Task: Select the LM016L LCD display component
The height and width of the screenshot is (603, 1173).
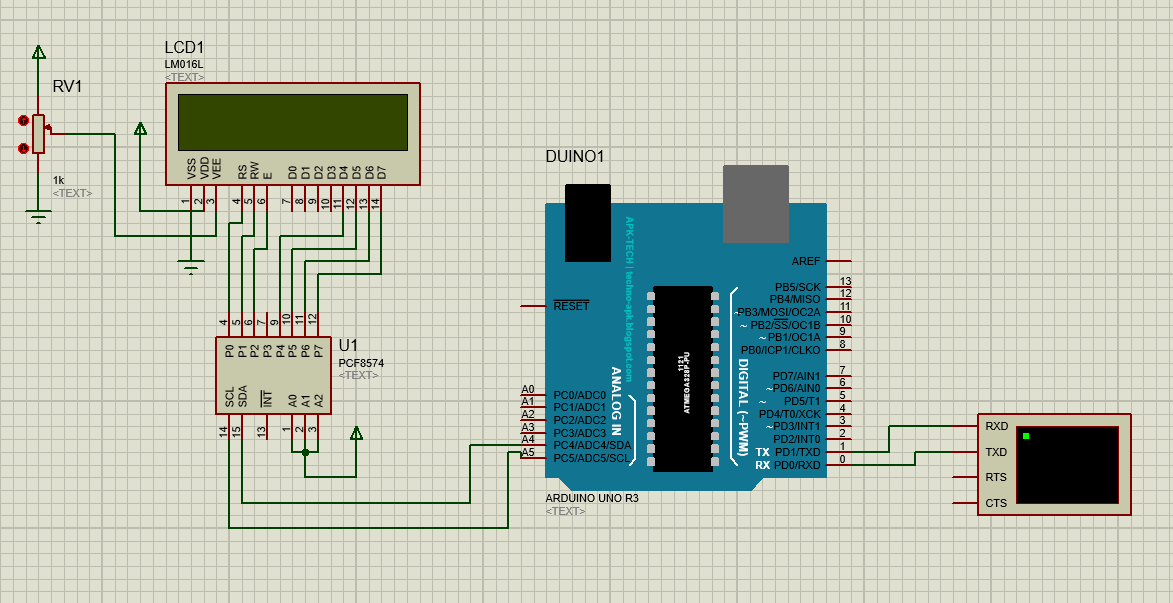Action: [293, 135]
